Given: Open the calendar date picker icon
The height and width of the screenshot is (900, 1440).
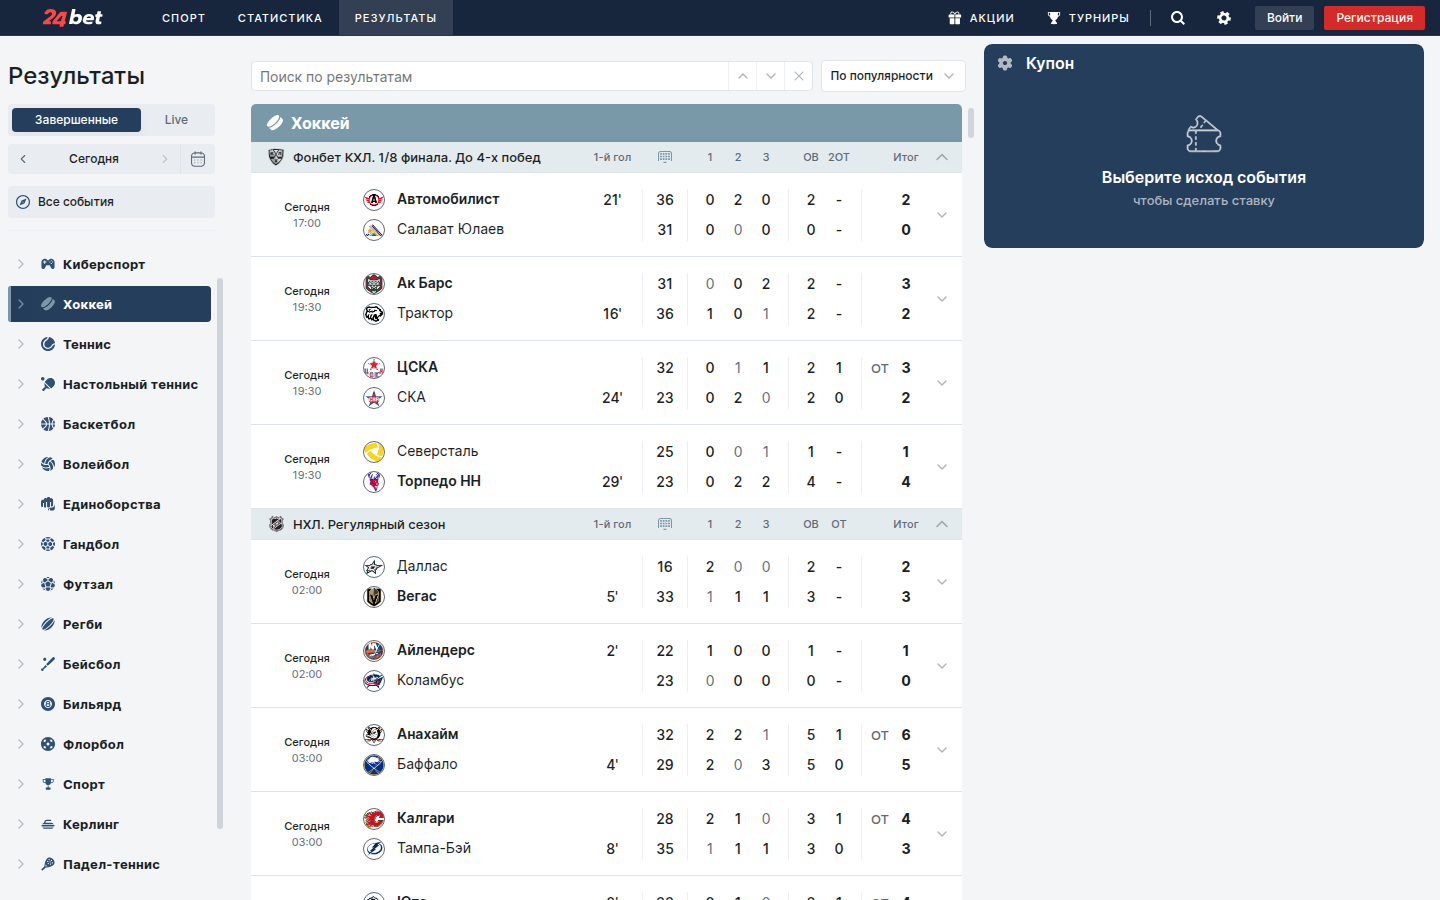Looking at the screenshot, I should (198, 159).
